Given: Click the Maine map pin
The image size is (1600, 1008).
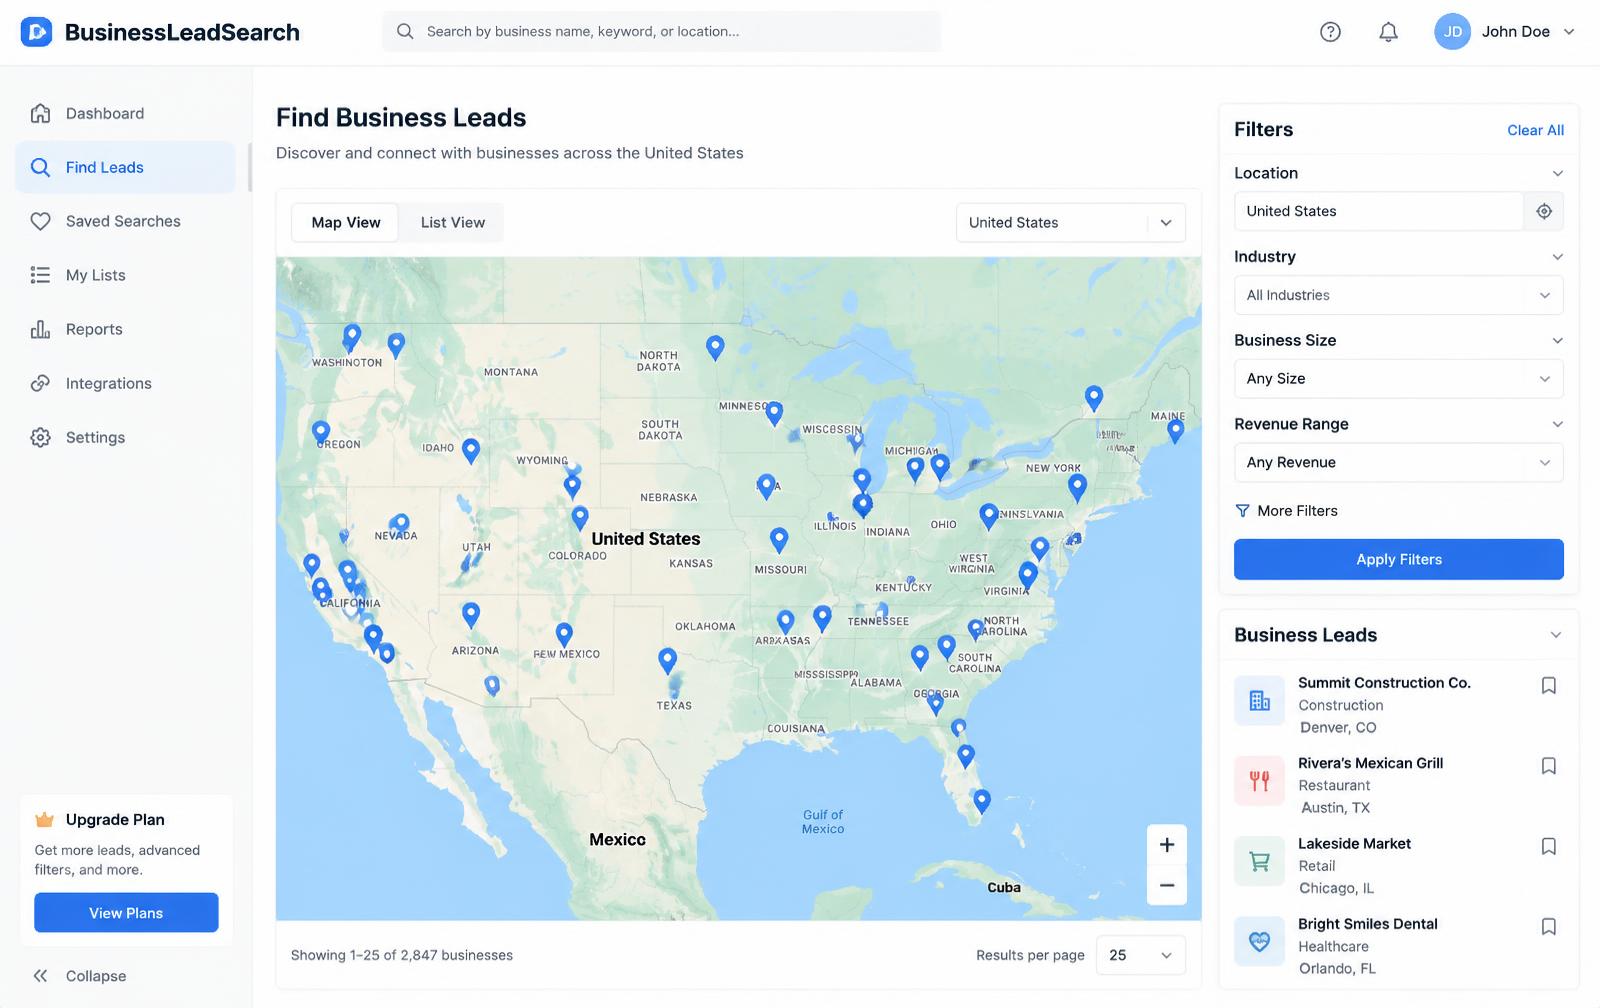Looking at the screenshot, I should [1176, 431].
